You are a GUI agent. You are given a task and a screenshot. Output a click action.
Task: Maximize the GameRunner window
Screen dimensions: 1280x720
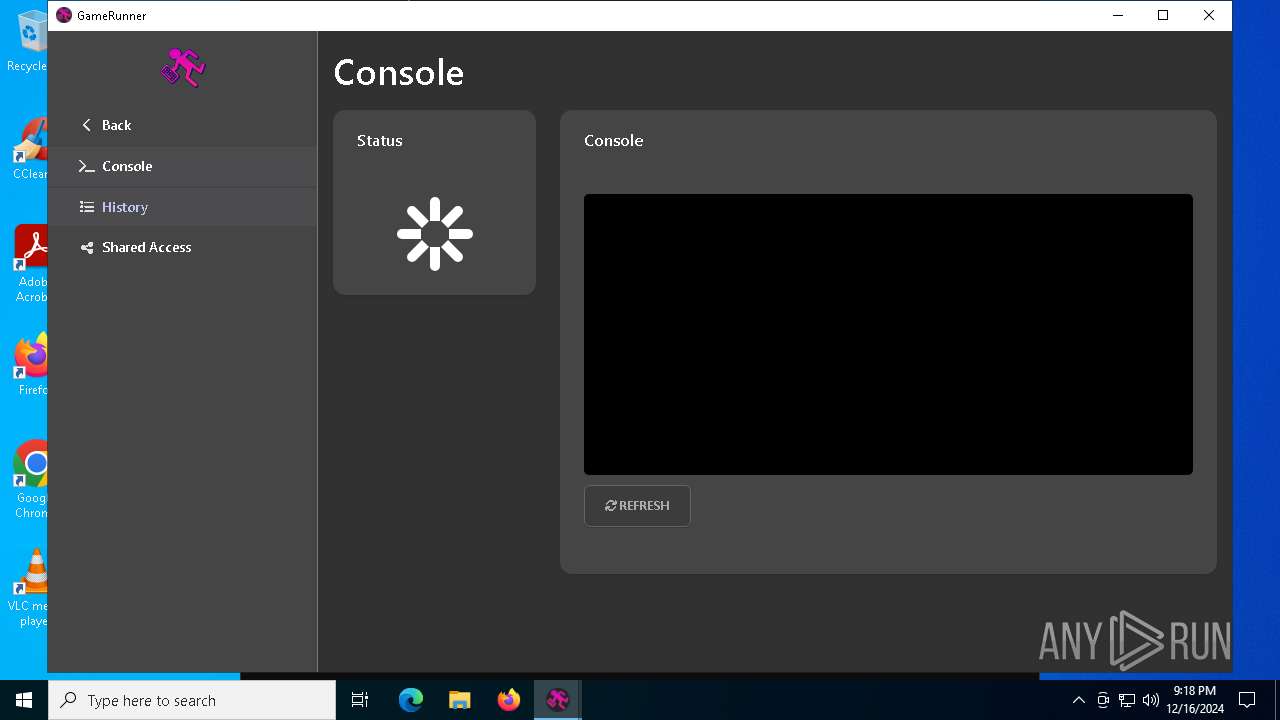click(1163, 15)
